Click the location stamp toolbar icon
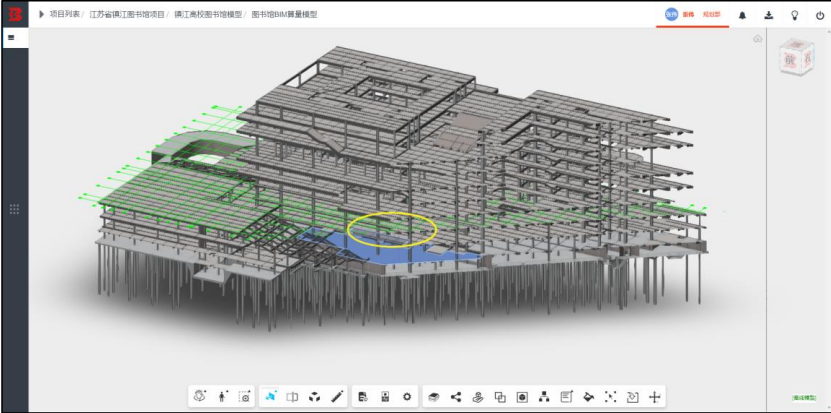 [478, 396]
